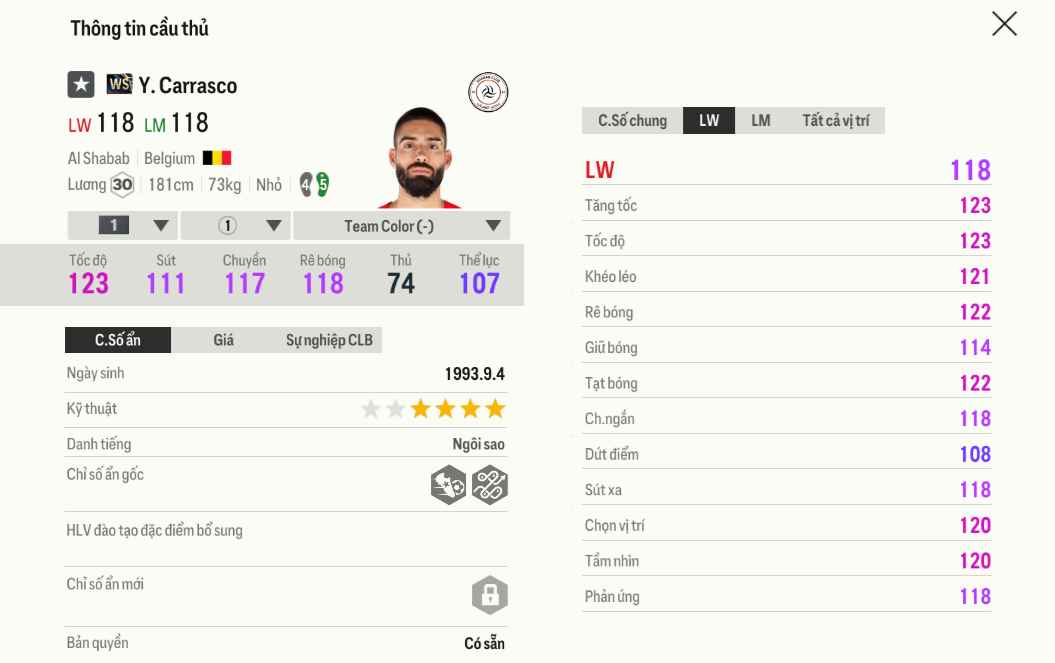Open the Sự nghiệp CLB tab
Image resolution: width=1055 pixels, height=663 pixels.
[329, 340]
